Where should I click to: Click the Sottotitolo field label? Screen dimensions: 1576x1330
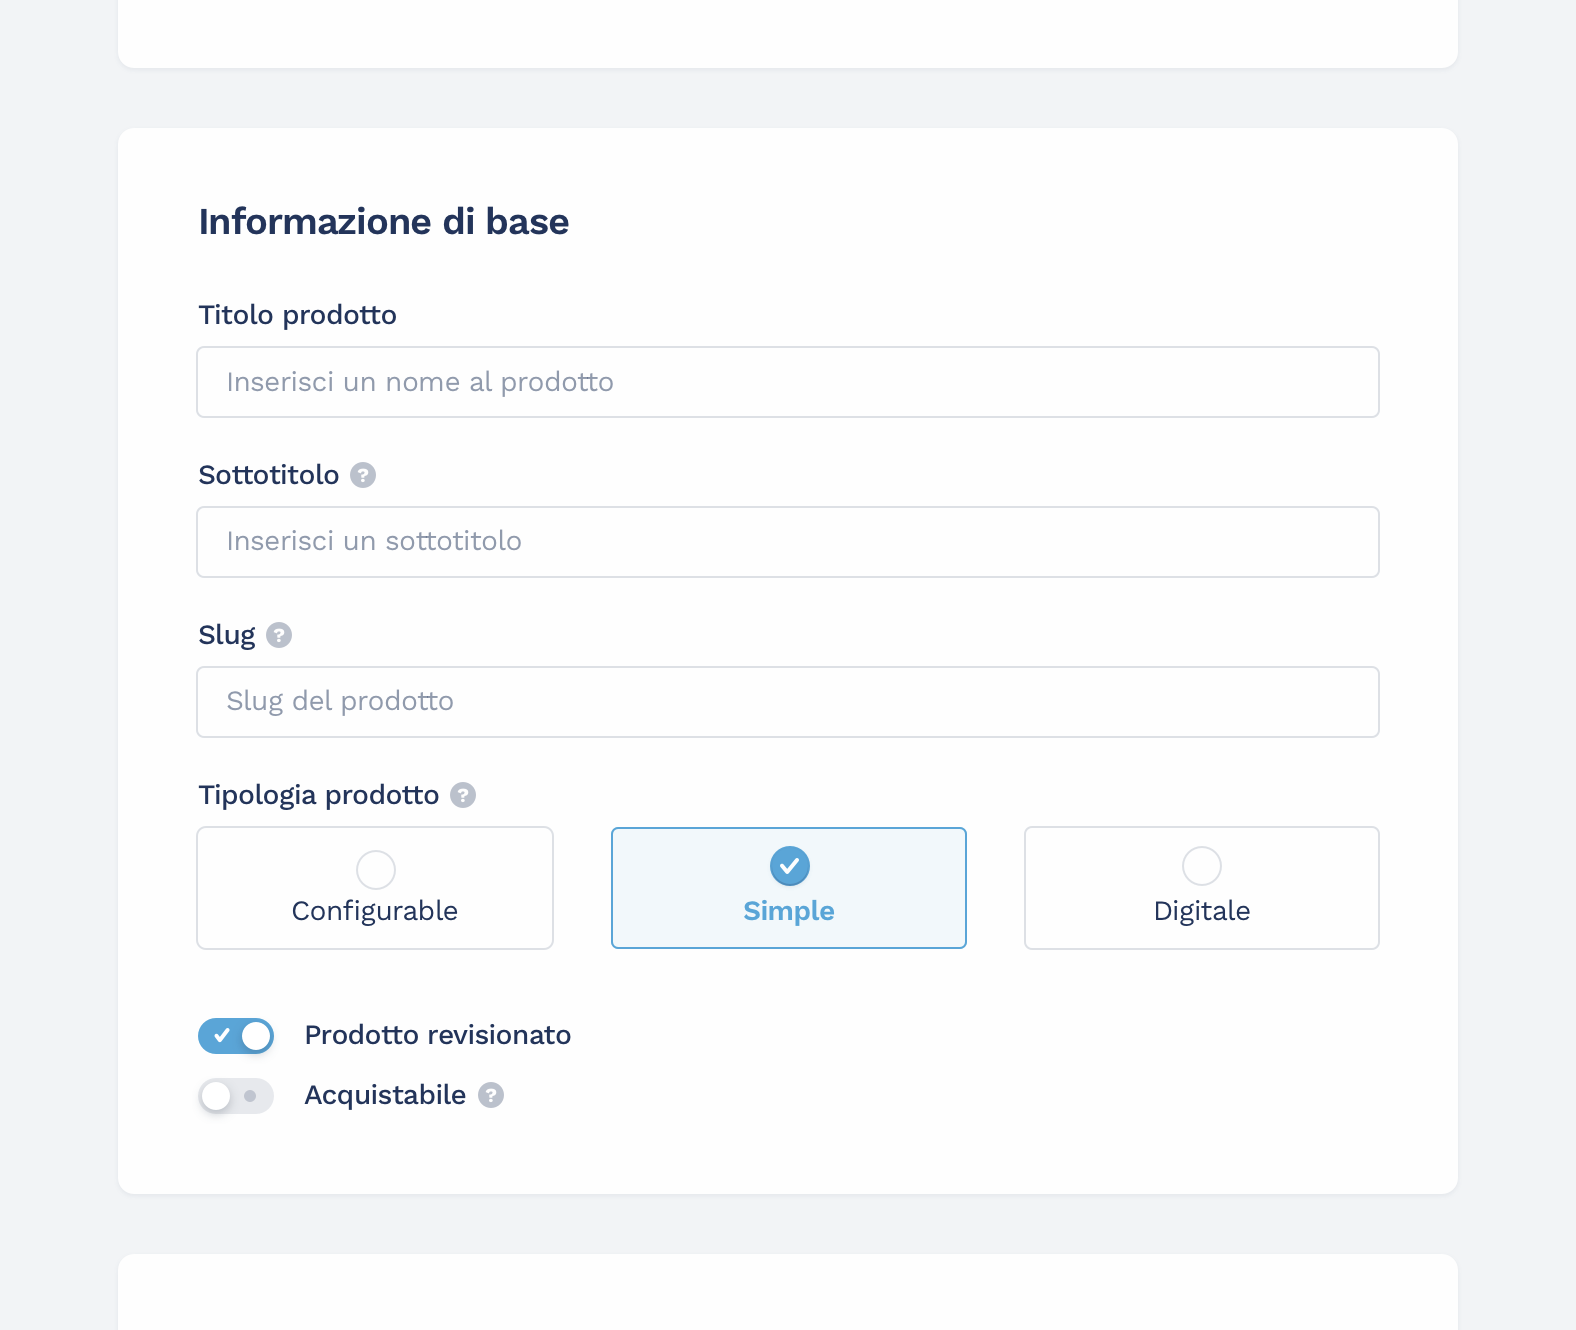click(x=269, y=475)
